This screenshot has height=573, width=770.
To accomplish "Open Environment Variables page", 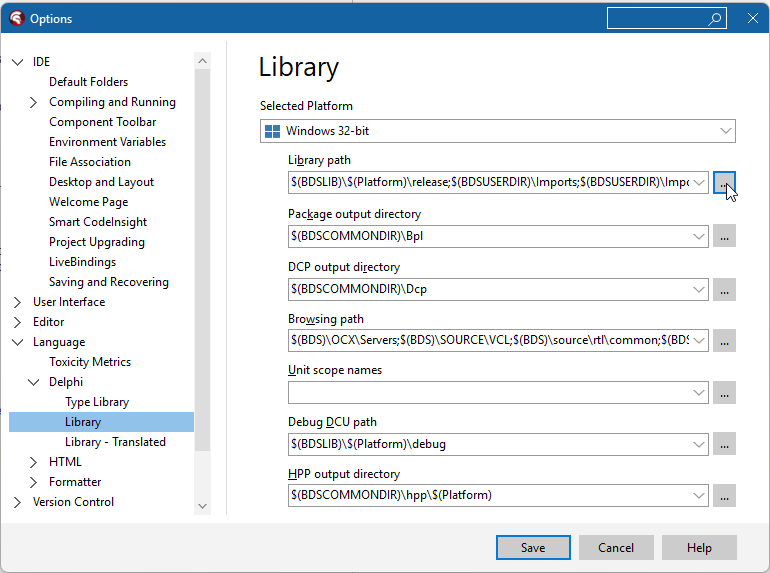I will [108, 142].
